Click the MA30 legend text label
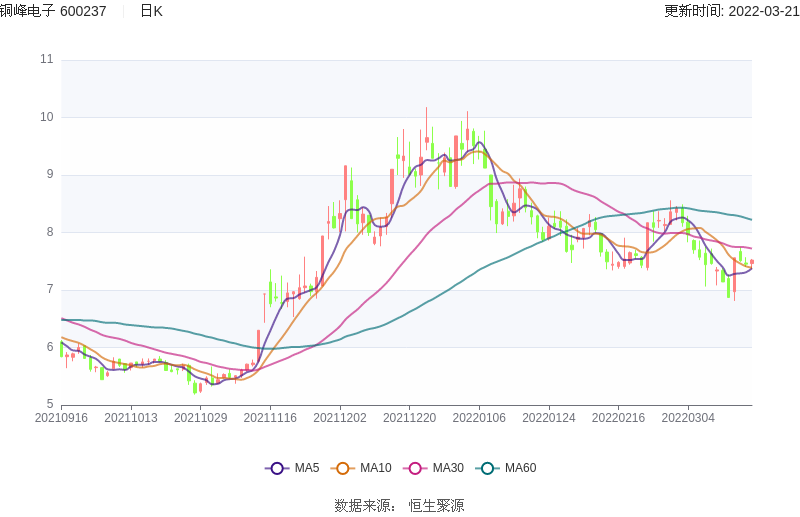Image resolution: width=800 pixels, height=517 pixels. pos(448,468)
